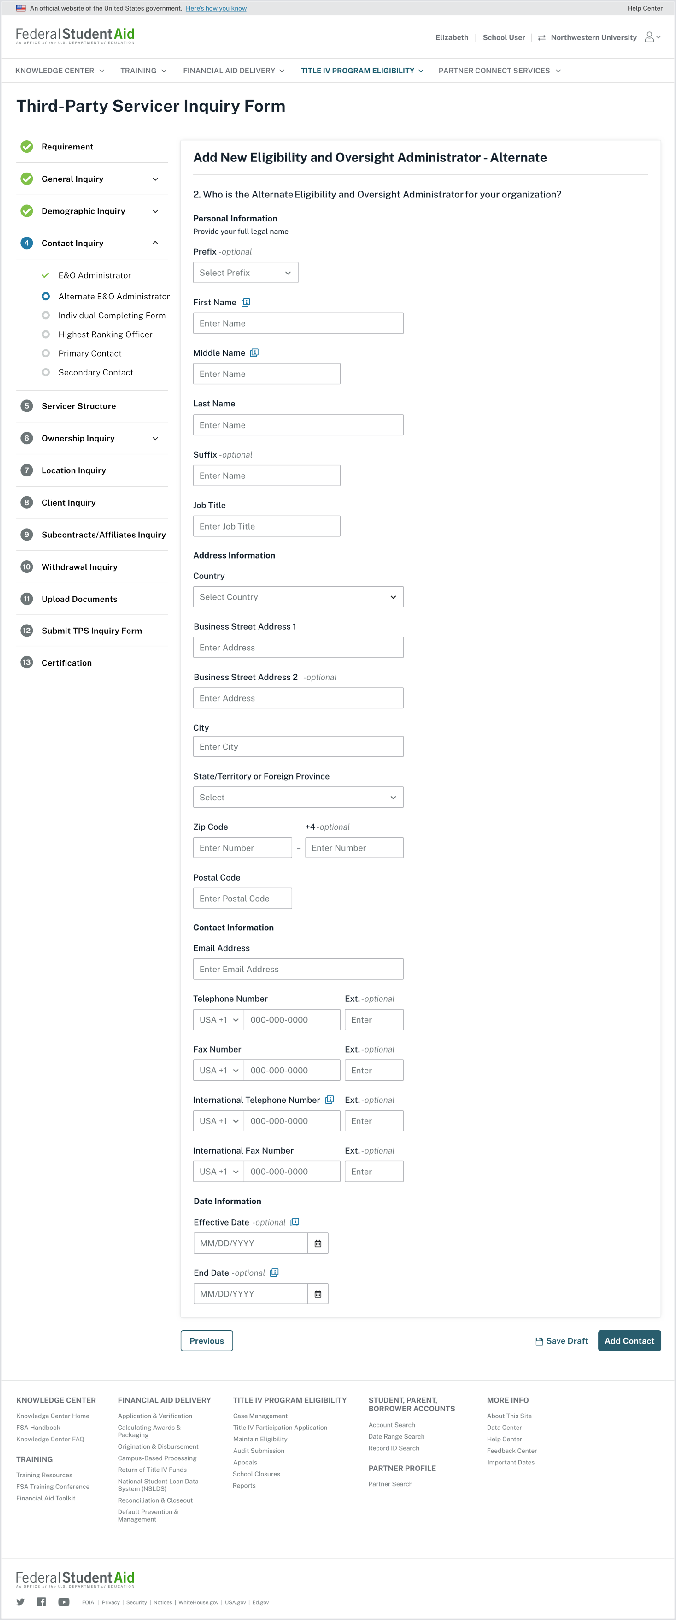Screen dimensions: 676x1620
Task: Open Title IV Program Eligibility menu
Action: tap(362, 71)
